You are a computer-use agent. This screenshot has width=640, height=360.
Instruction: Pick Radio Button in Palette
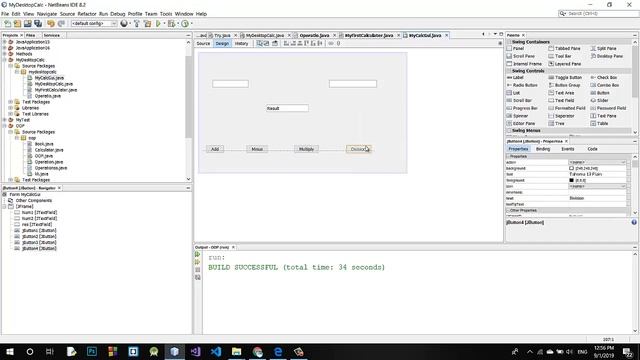[522, 85]
